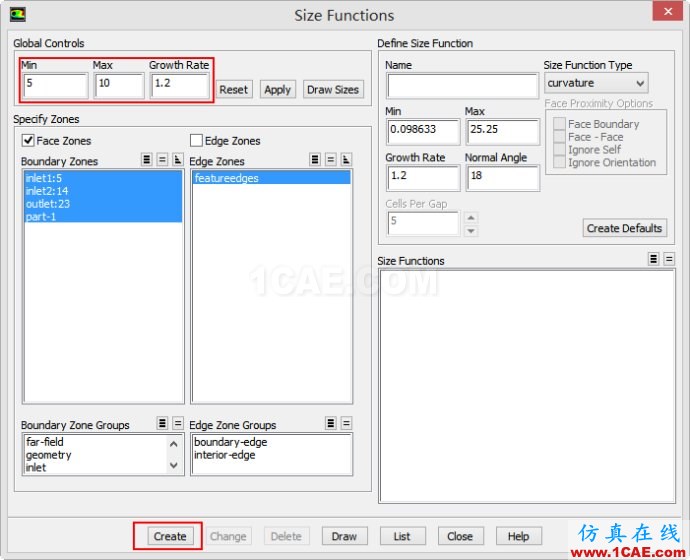Click the application icon in title bar
Viewport: 690px width, 560px height.
pos(18,15)
